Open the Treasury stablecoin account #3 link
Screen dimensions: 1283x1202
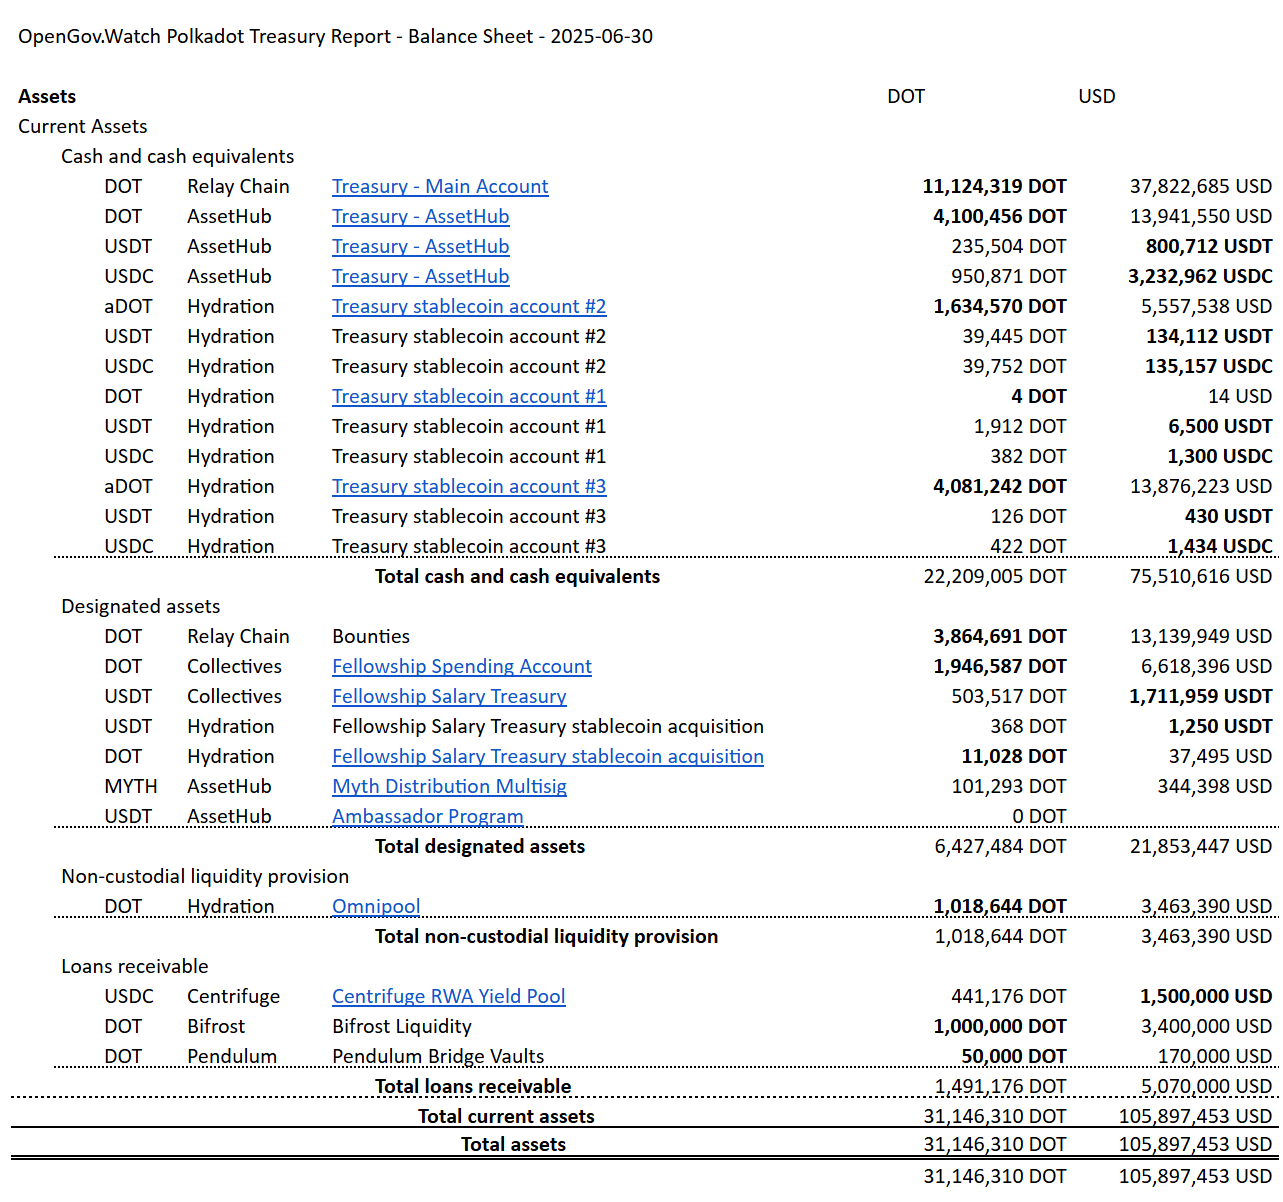pos(469,486)
